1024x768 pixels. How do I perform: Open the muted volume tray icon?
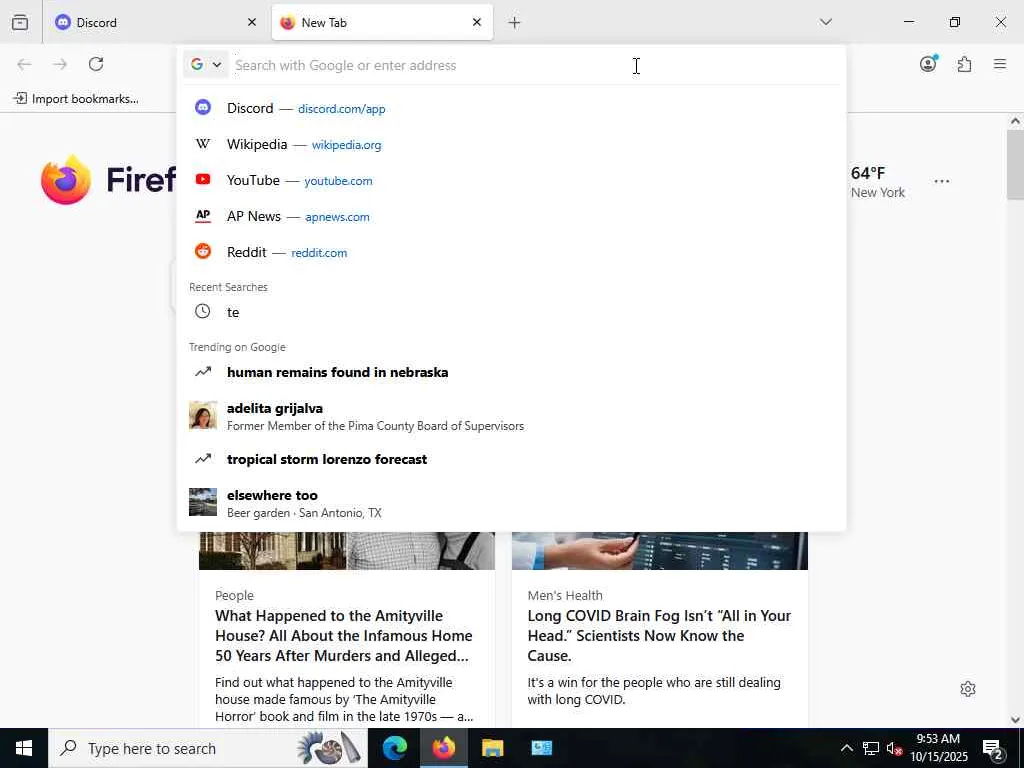(894, 748)
